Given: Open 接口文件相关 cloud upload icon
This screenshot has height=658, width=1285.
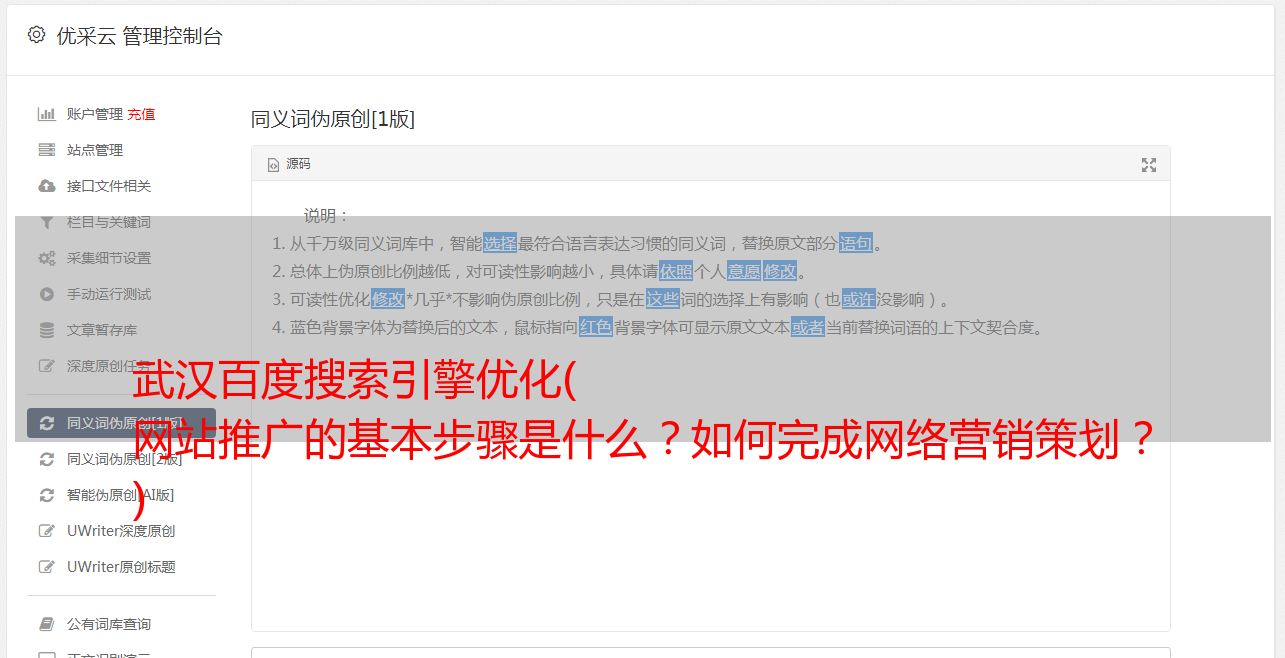Looking at the screenshot, I should pyautogui.click(x=46, y=186).
